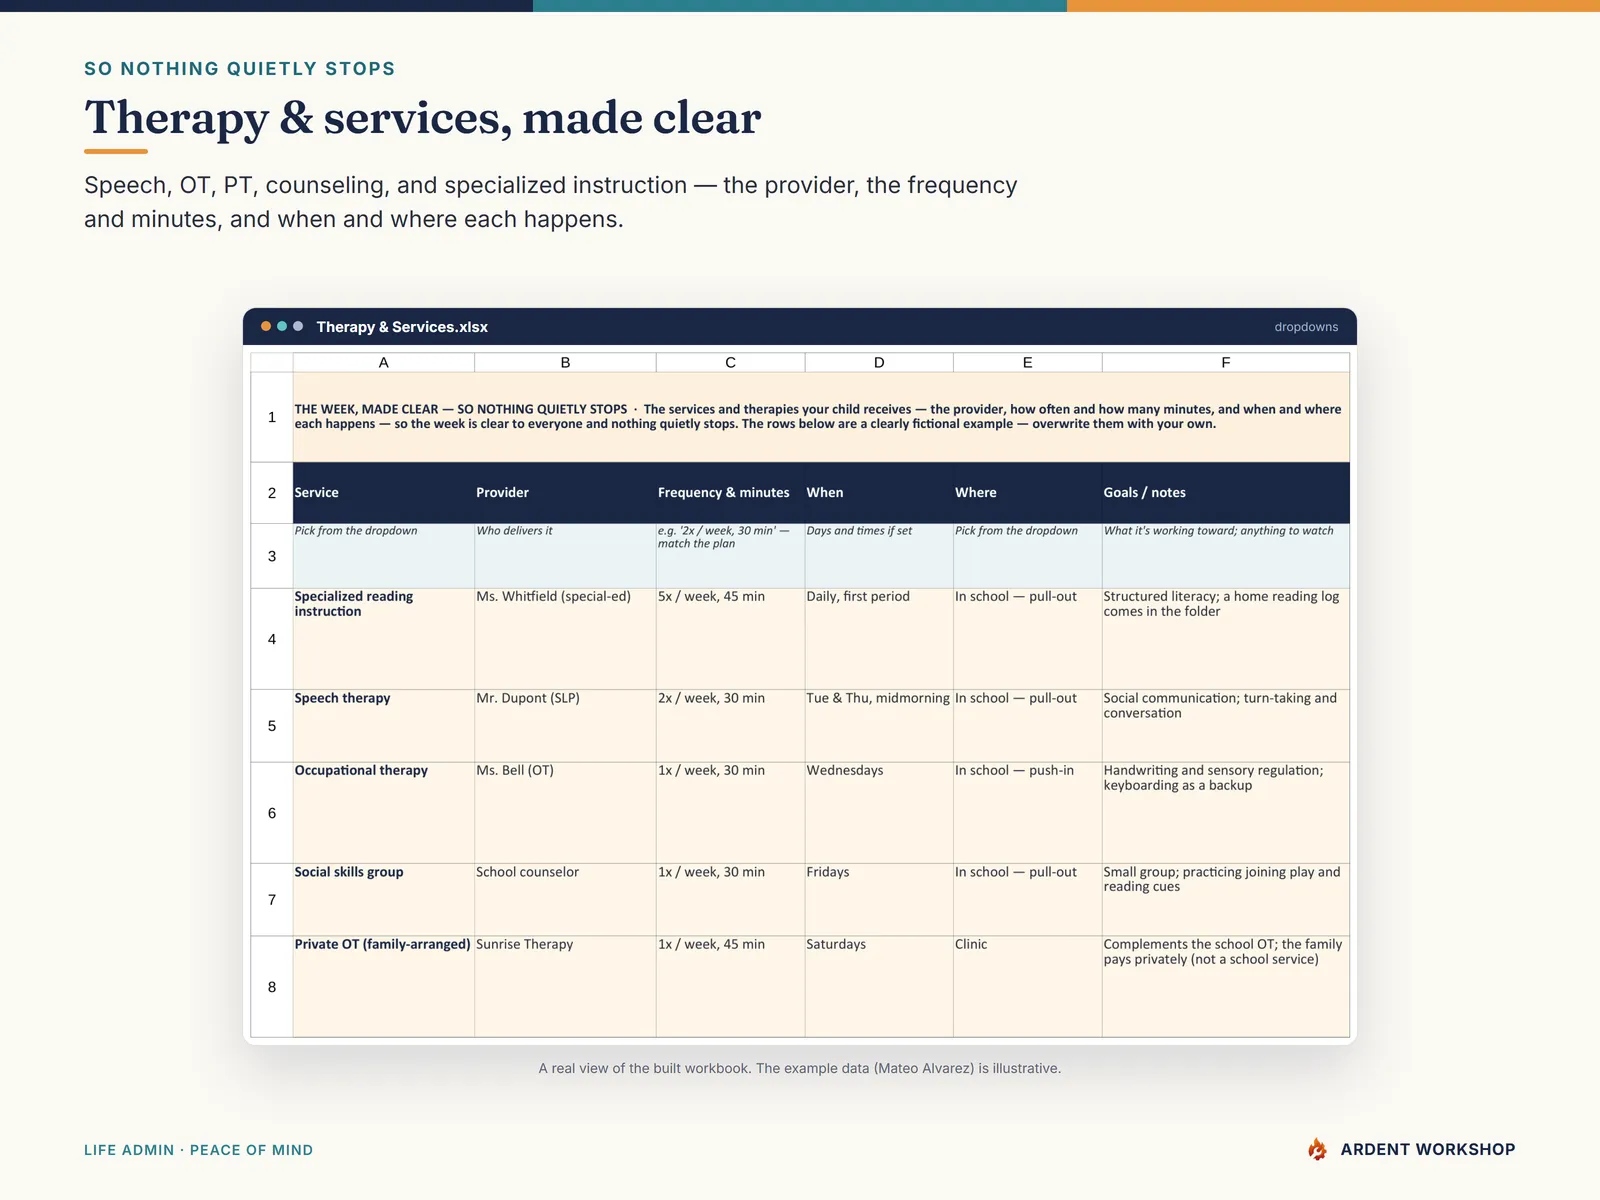Click the 'Where' header cell
The height and width of the screenshot is (1200, 1600).
point(1027,493)
